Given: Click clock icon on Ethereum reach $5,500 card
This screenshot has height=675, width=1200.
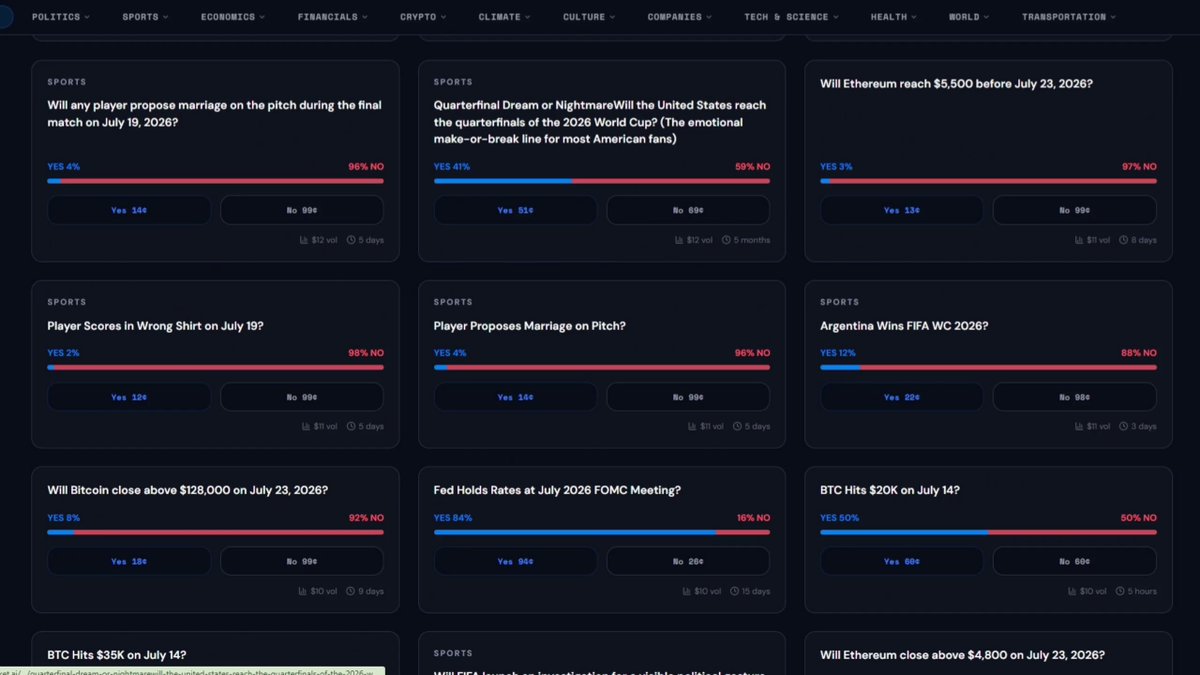Looking at the screenshot, I should [1124, 240].
